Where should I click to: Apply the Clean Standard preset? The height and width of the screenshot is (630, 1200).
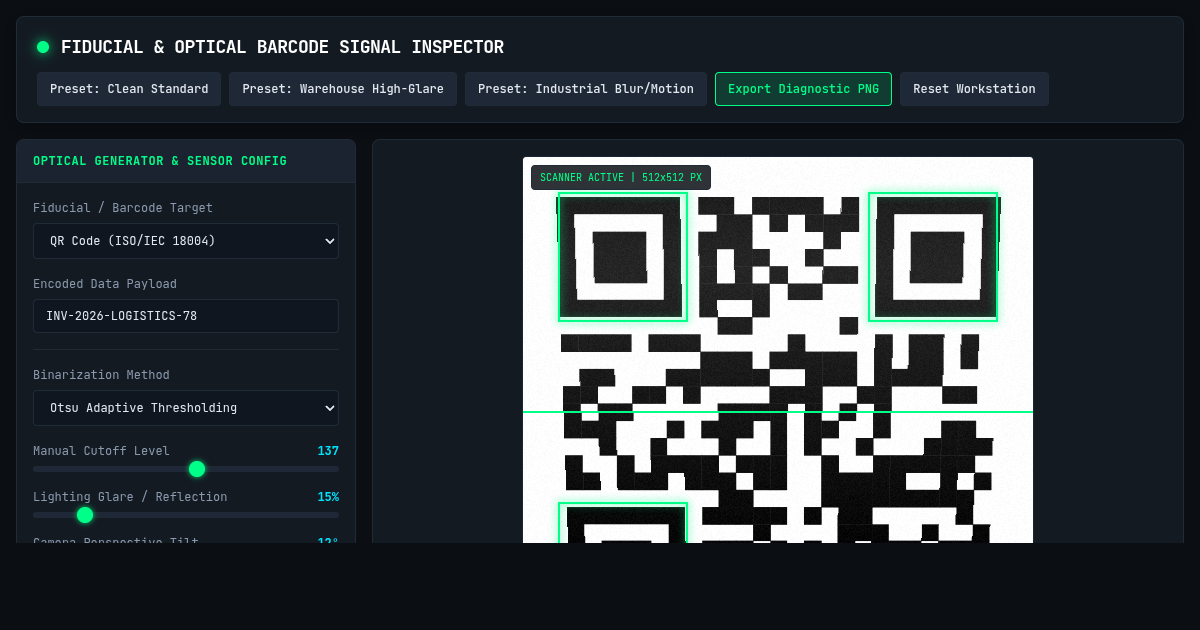click(129, 89)
